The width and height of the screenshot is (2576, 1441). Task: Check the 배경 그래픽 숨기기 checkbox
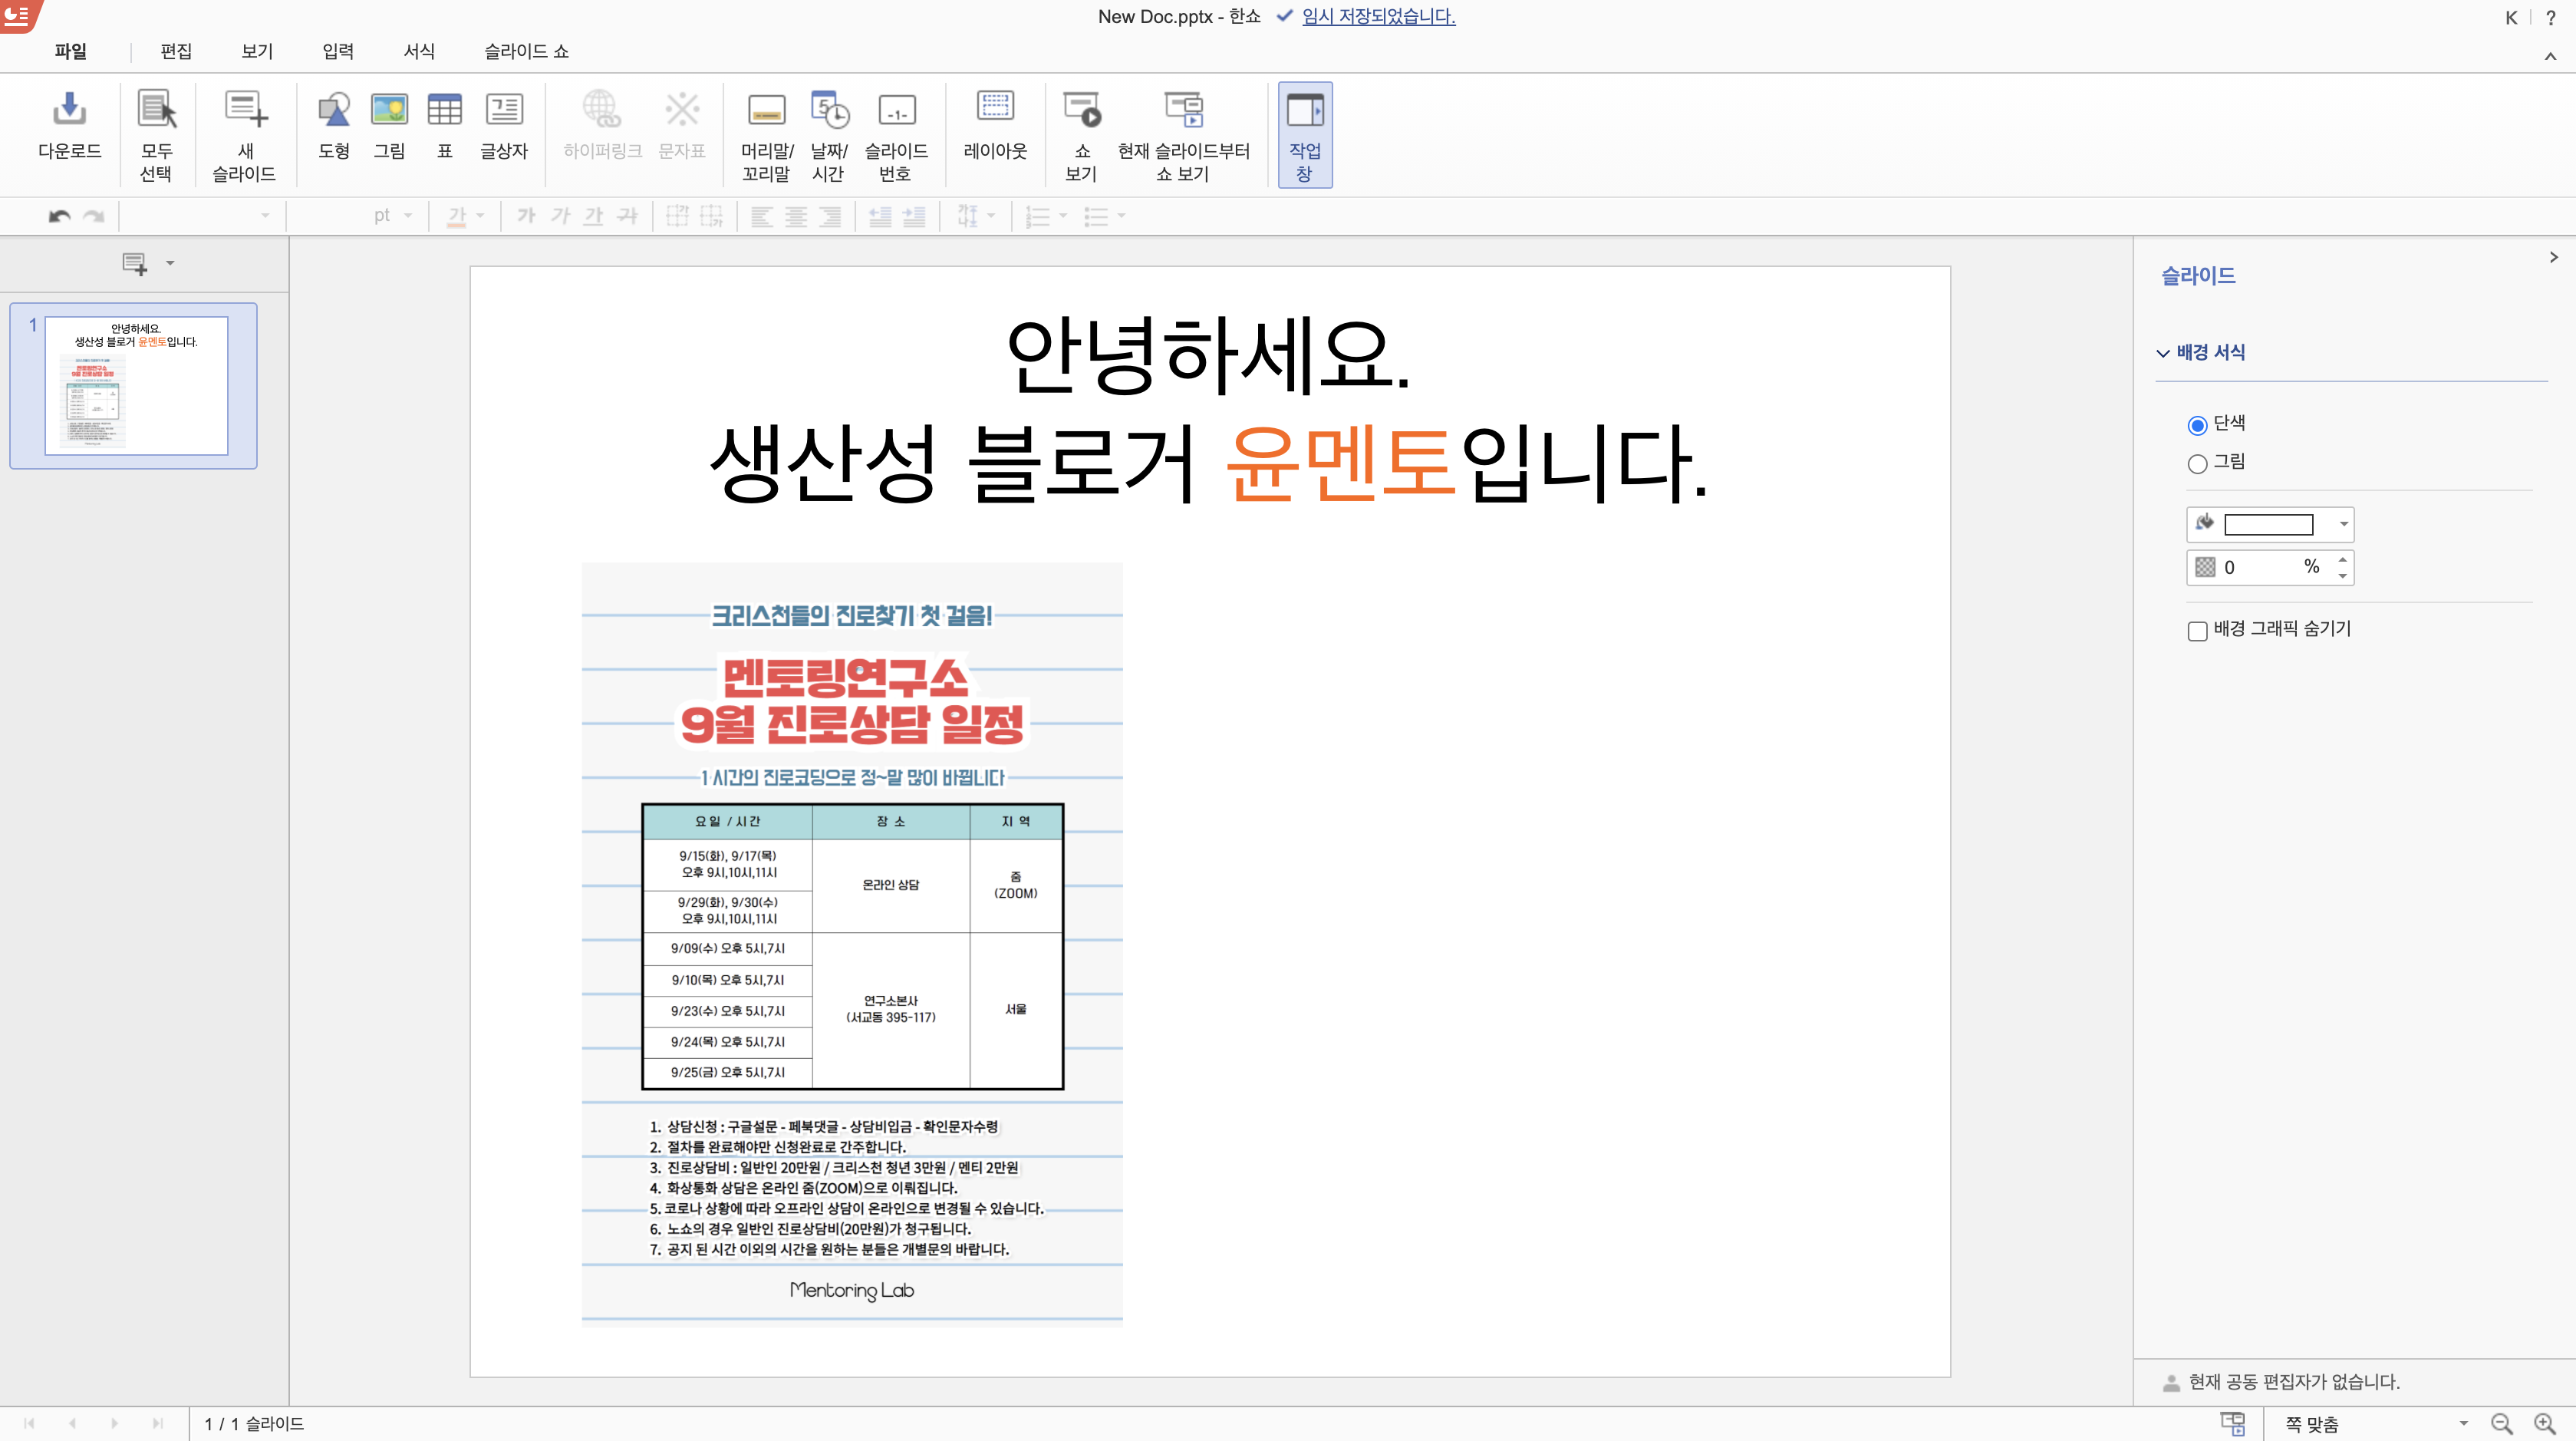2197,630
